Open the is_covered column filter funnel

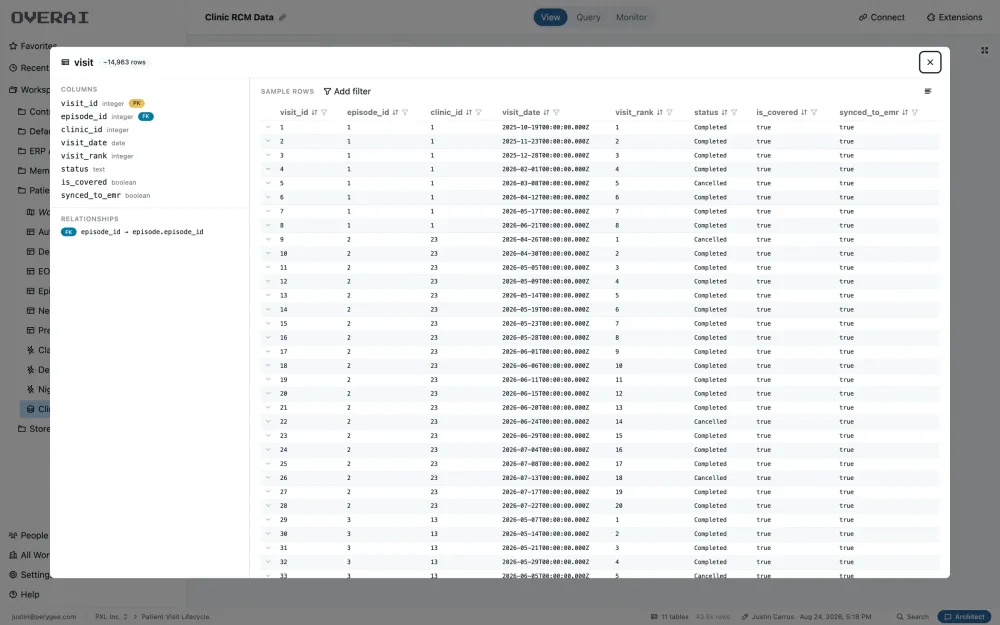[x=814, y=112]
